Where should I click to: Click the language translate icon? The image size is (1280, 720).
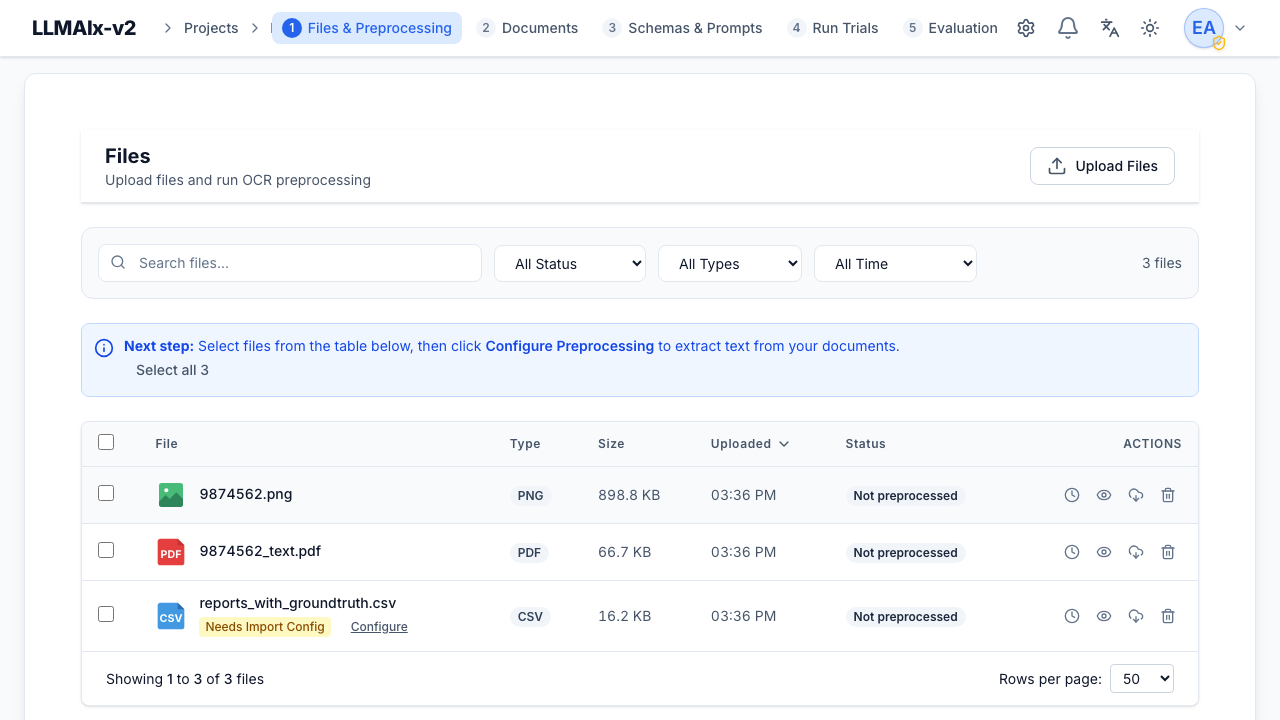pyautogui.click(x=1110, y=28)
